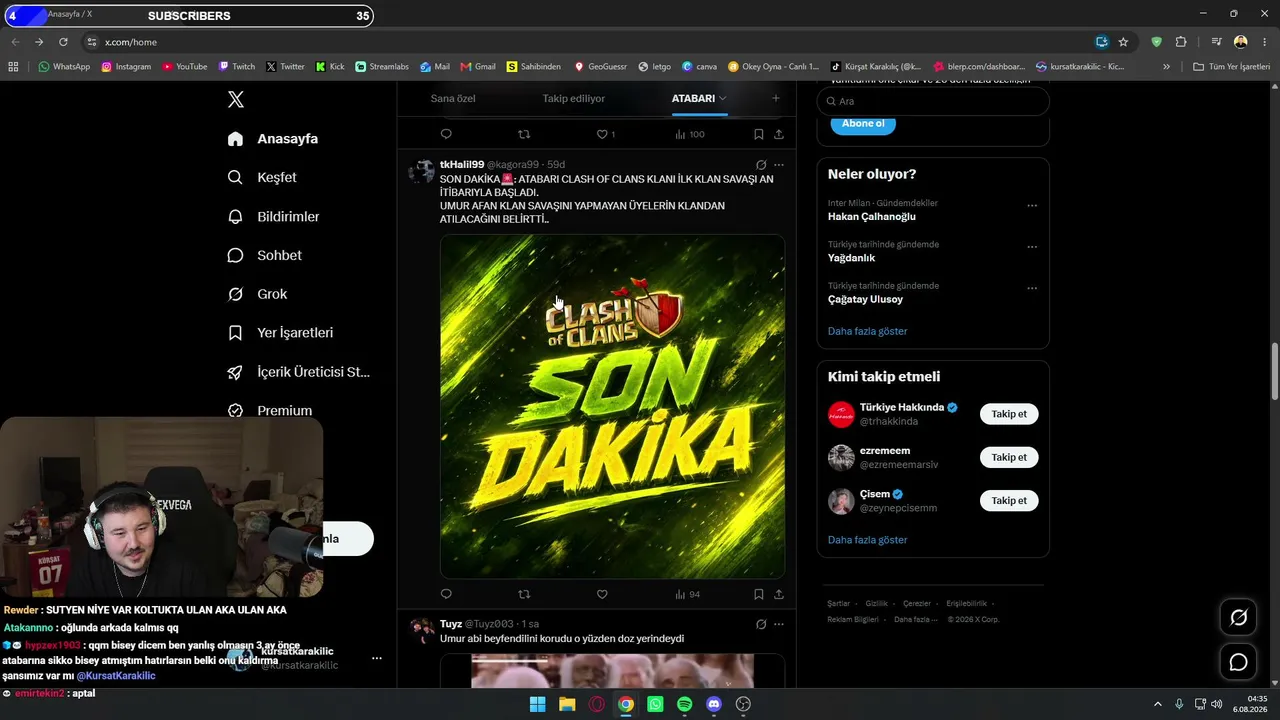The height and width of the screenshot is (720, 1280).
Task: Show hidden bookmarks overflow chevron
Action: click(1166, 67)
